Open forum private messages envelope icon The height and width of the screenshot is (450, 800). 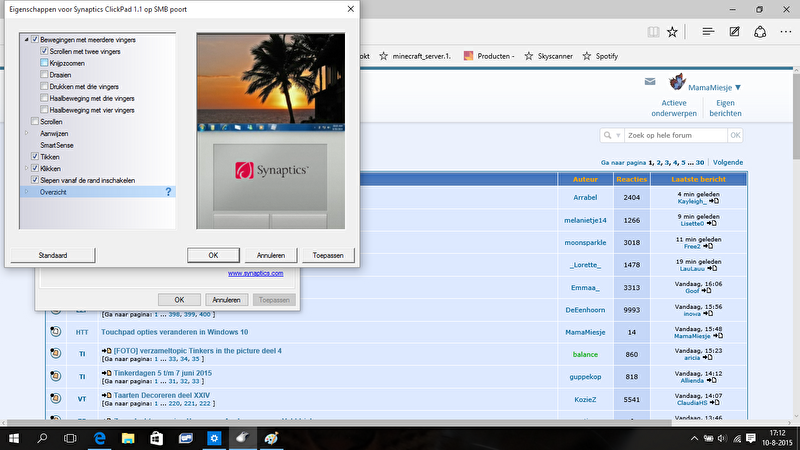(650, 82)
